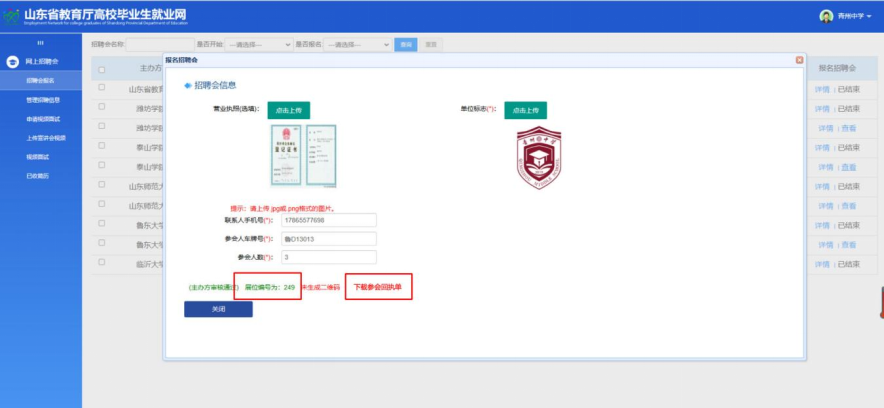Screen dimensions: 884x408
Task: Click the red jpg/png upload hint text
Action: click(x=284, y=208)
